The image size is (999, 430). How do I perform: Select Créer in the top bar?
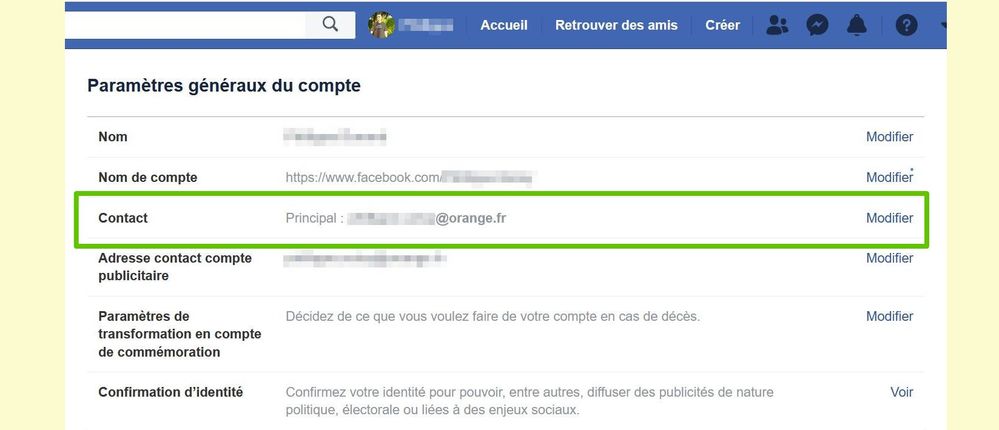(x=722, y=25)
